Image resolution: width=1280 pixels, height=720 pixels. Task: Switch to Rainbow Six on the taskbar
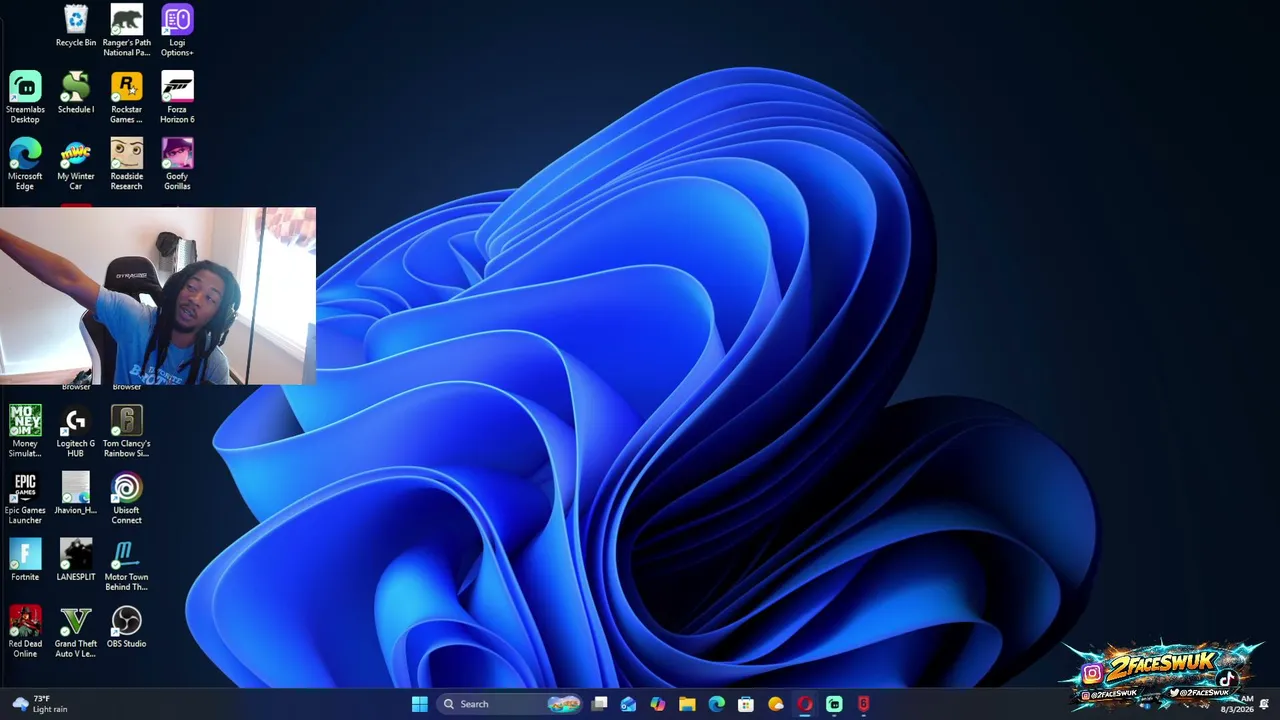pyautogui.click(x=864, y=704)
